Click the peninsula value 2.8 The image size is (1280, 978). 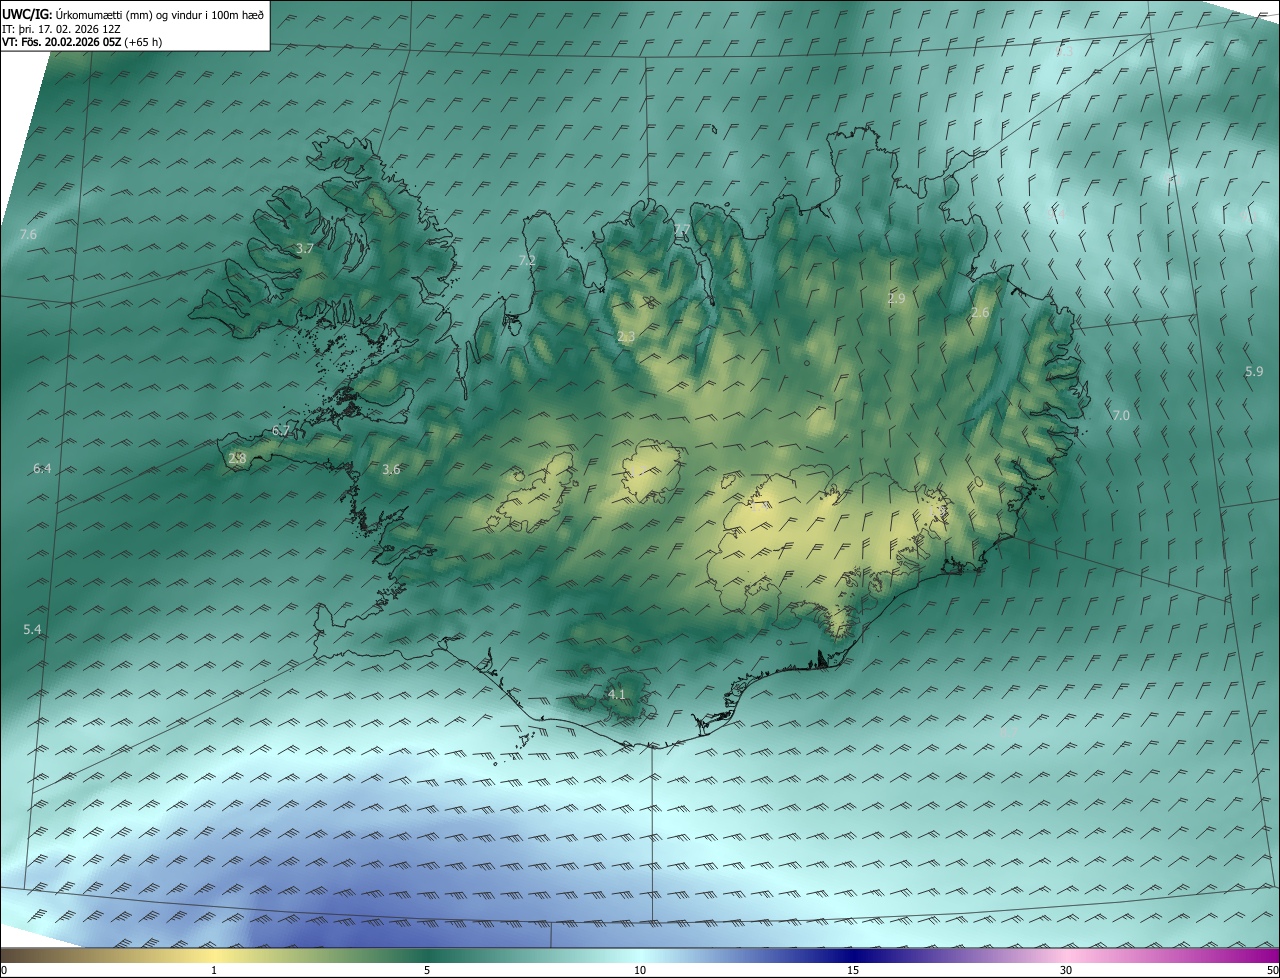237,458
